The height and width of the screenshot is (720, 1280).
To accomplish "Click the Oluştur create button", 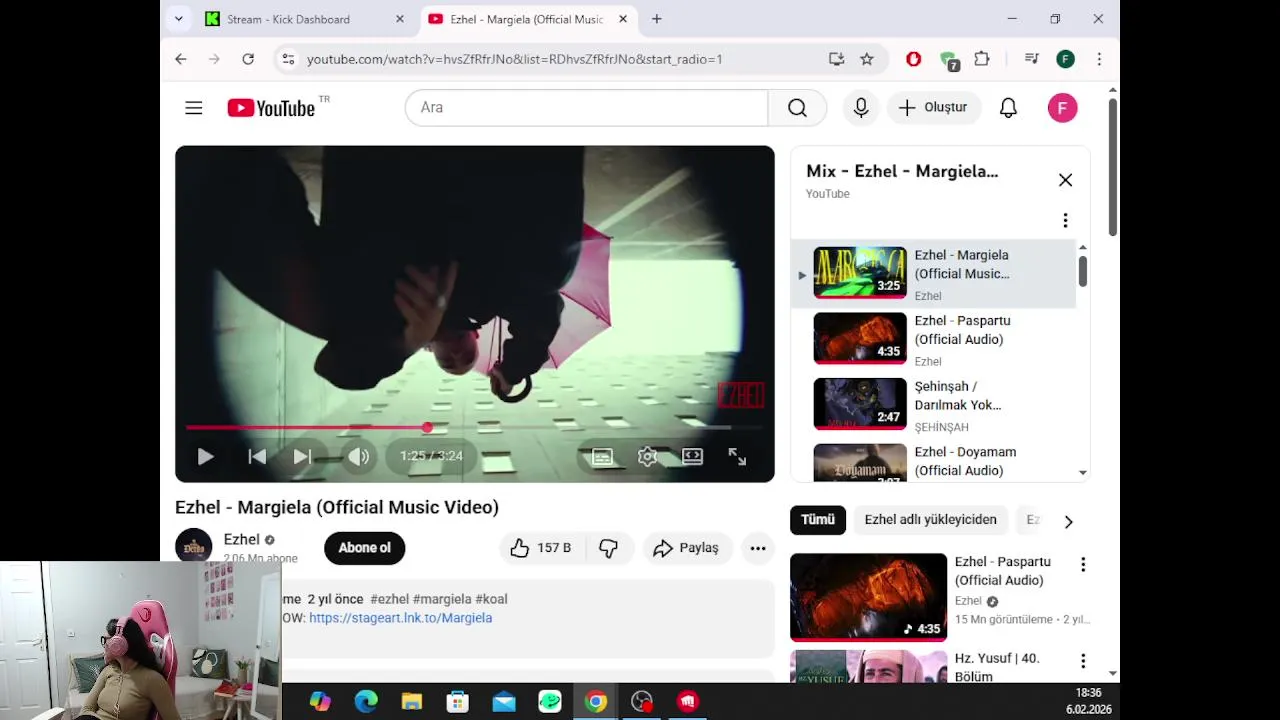I will [933, 108].
